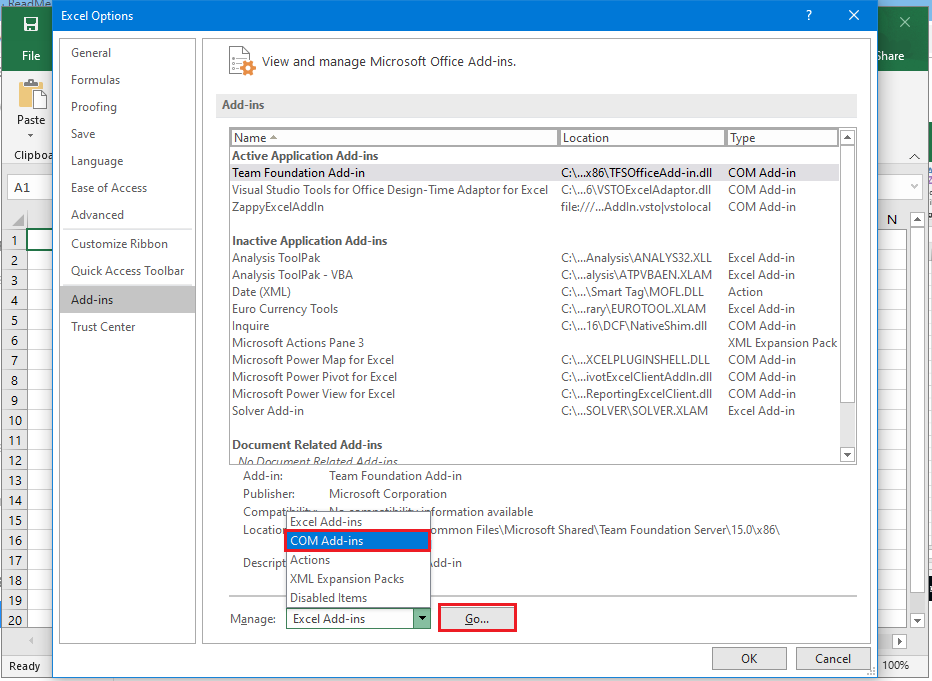Choose COM Add-ins in the Manage dropdown list
The height and width of the screenshot is (681, 932).
pos(358,541)
